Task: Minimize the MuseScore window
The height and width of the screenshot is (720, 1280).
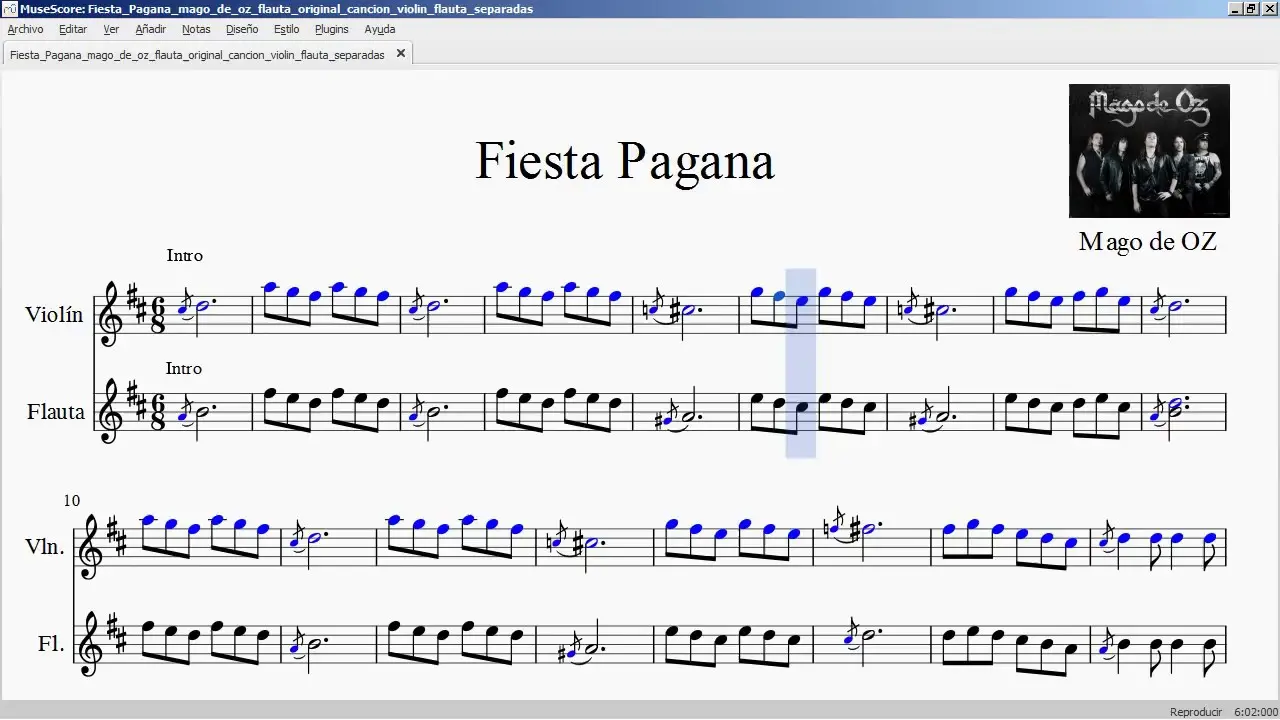Action: (1235, 9)
